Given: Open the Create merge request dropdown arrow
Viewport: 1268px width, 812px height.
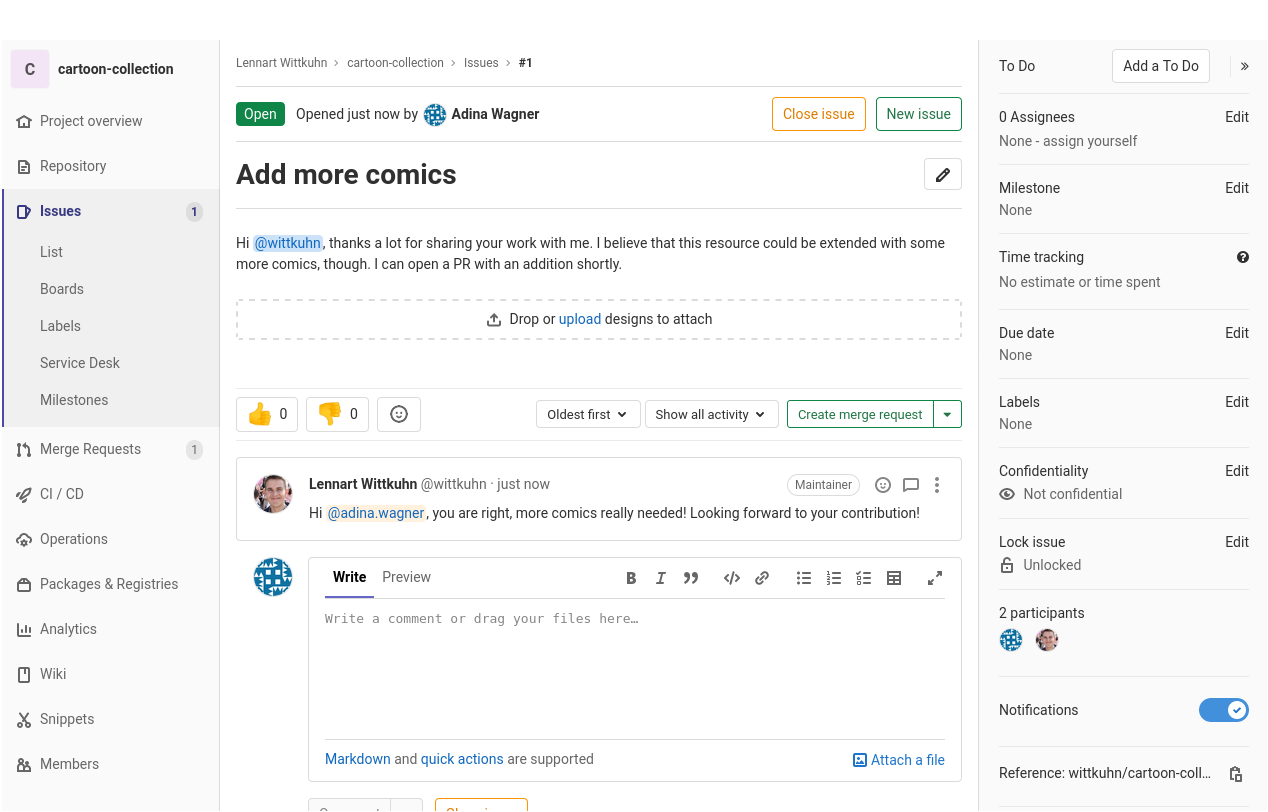Looking at the screenshot, I should pos(947,414).
